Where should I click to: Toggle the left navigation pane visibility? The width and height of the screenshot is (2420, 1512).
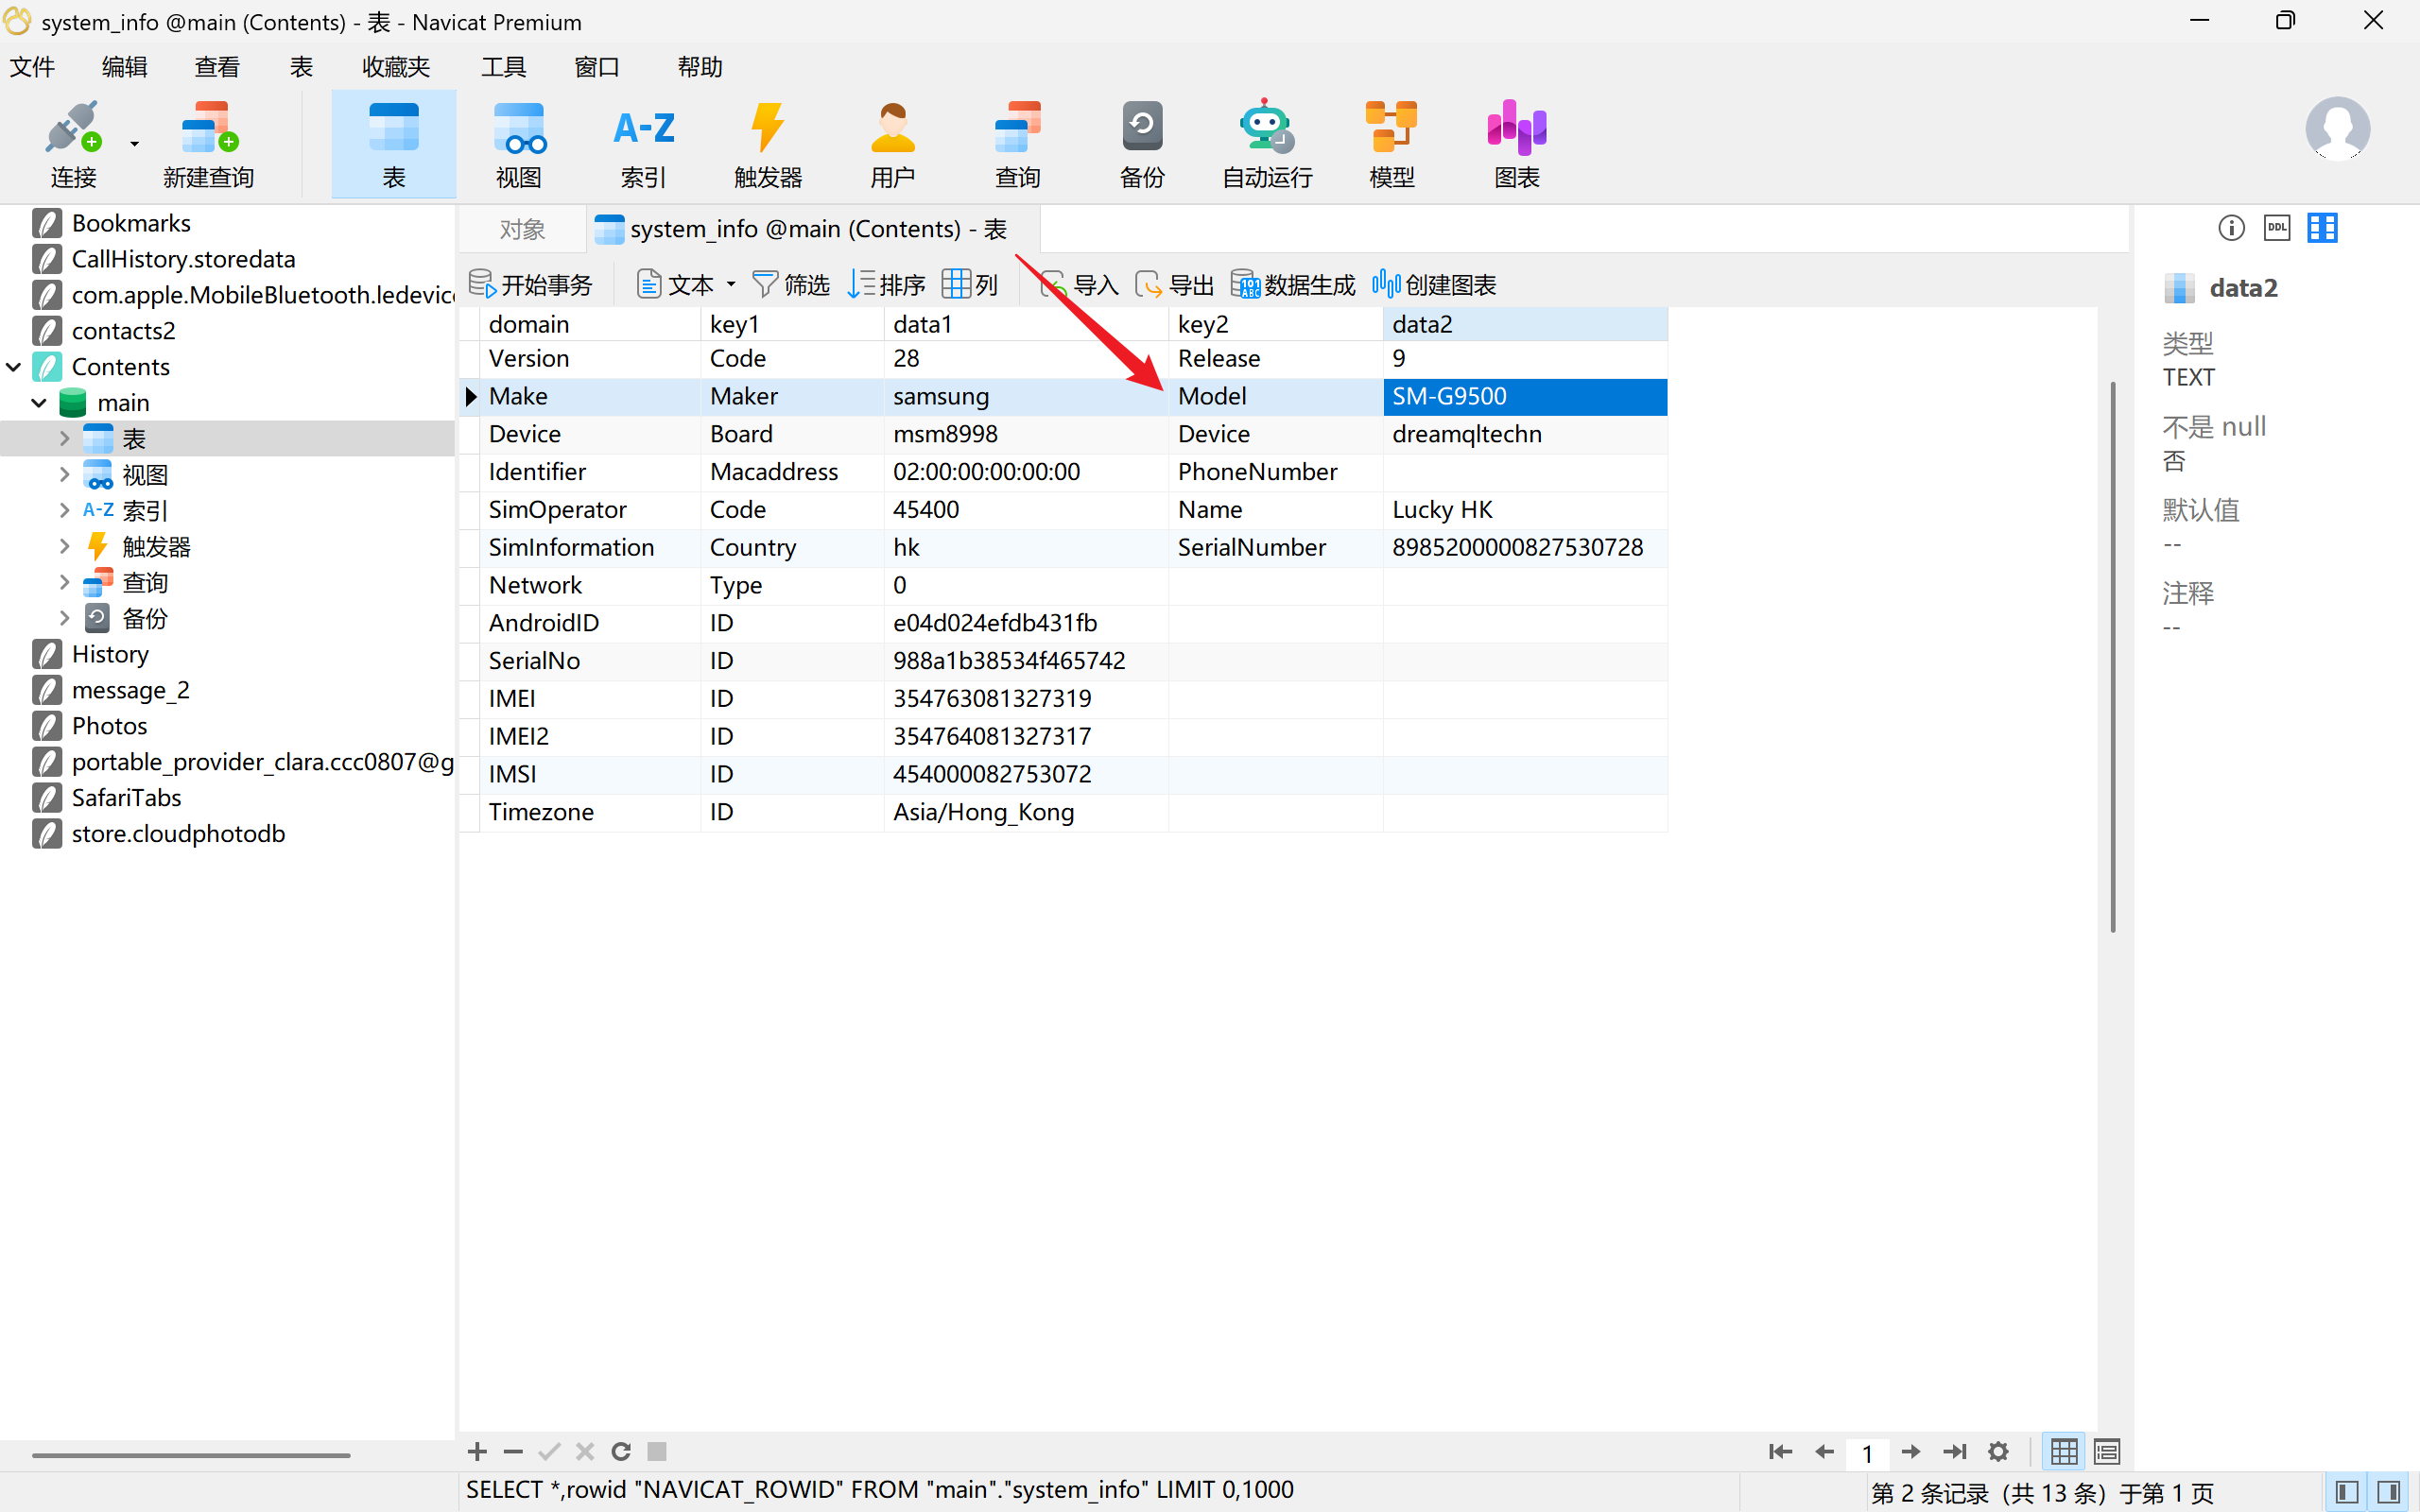pyautogui.click(x=2347, y=1493)
